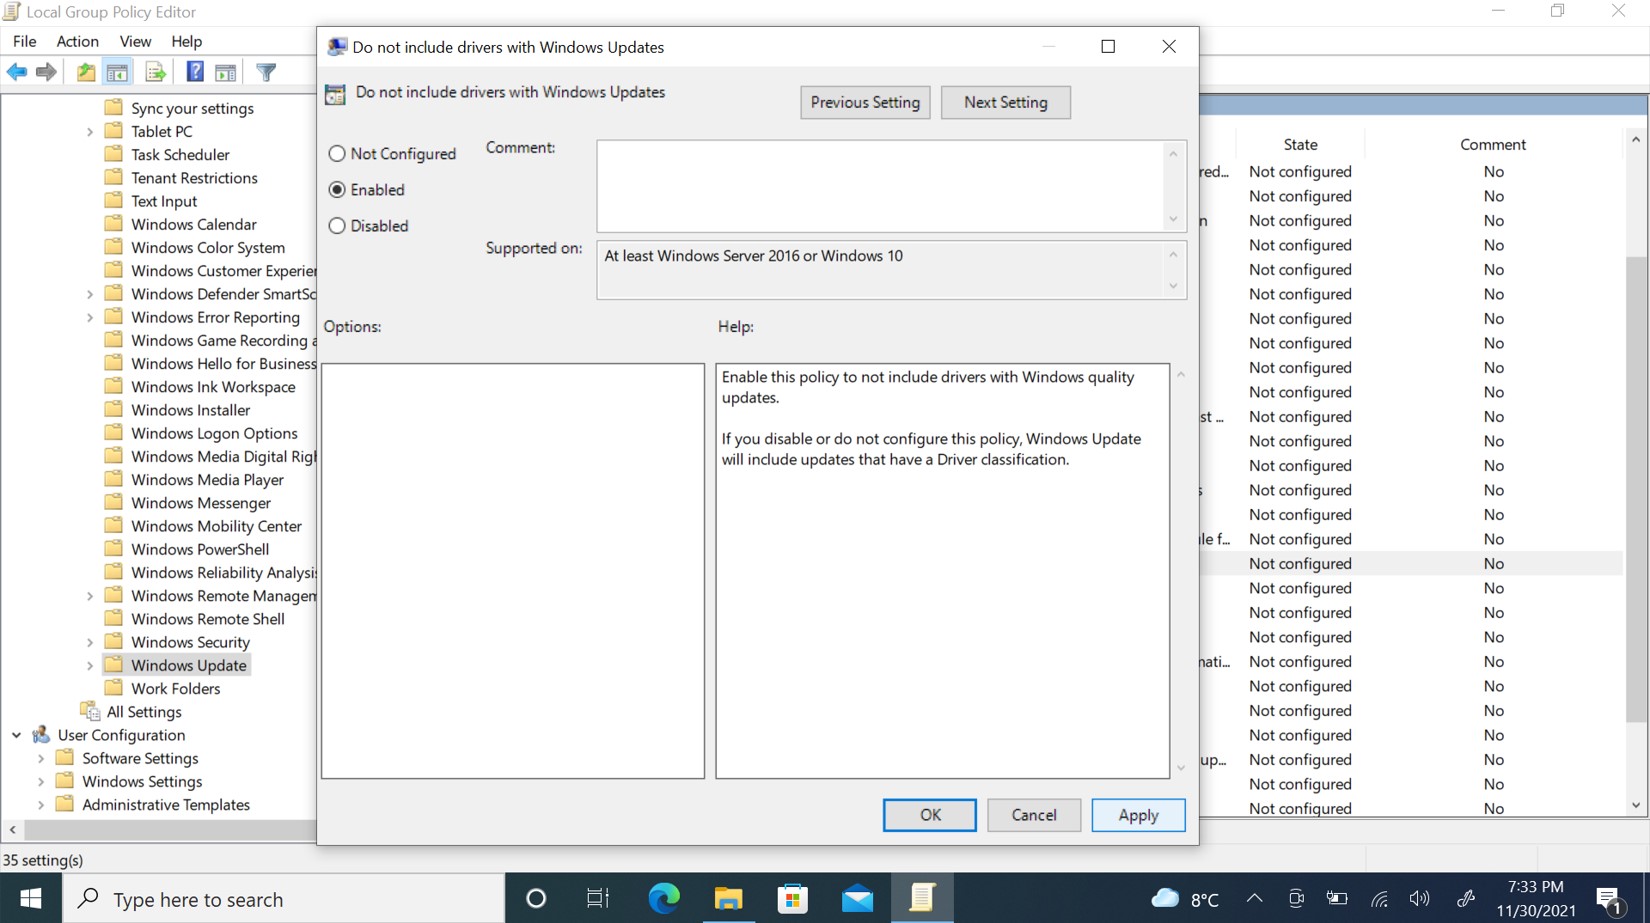Expand the Windows Defender SmartScreen node
Image resolution: width=1650 pixels, height=923 pixels.
coord(90,294)
